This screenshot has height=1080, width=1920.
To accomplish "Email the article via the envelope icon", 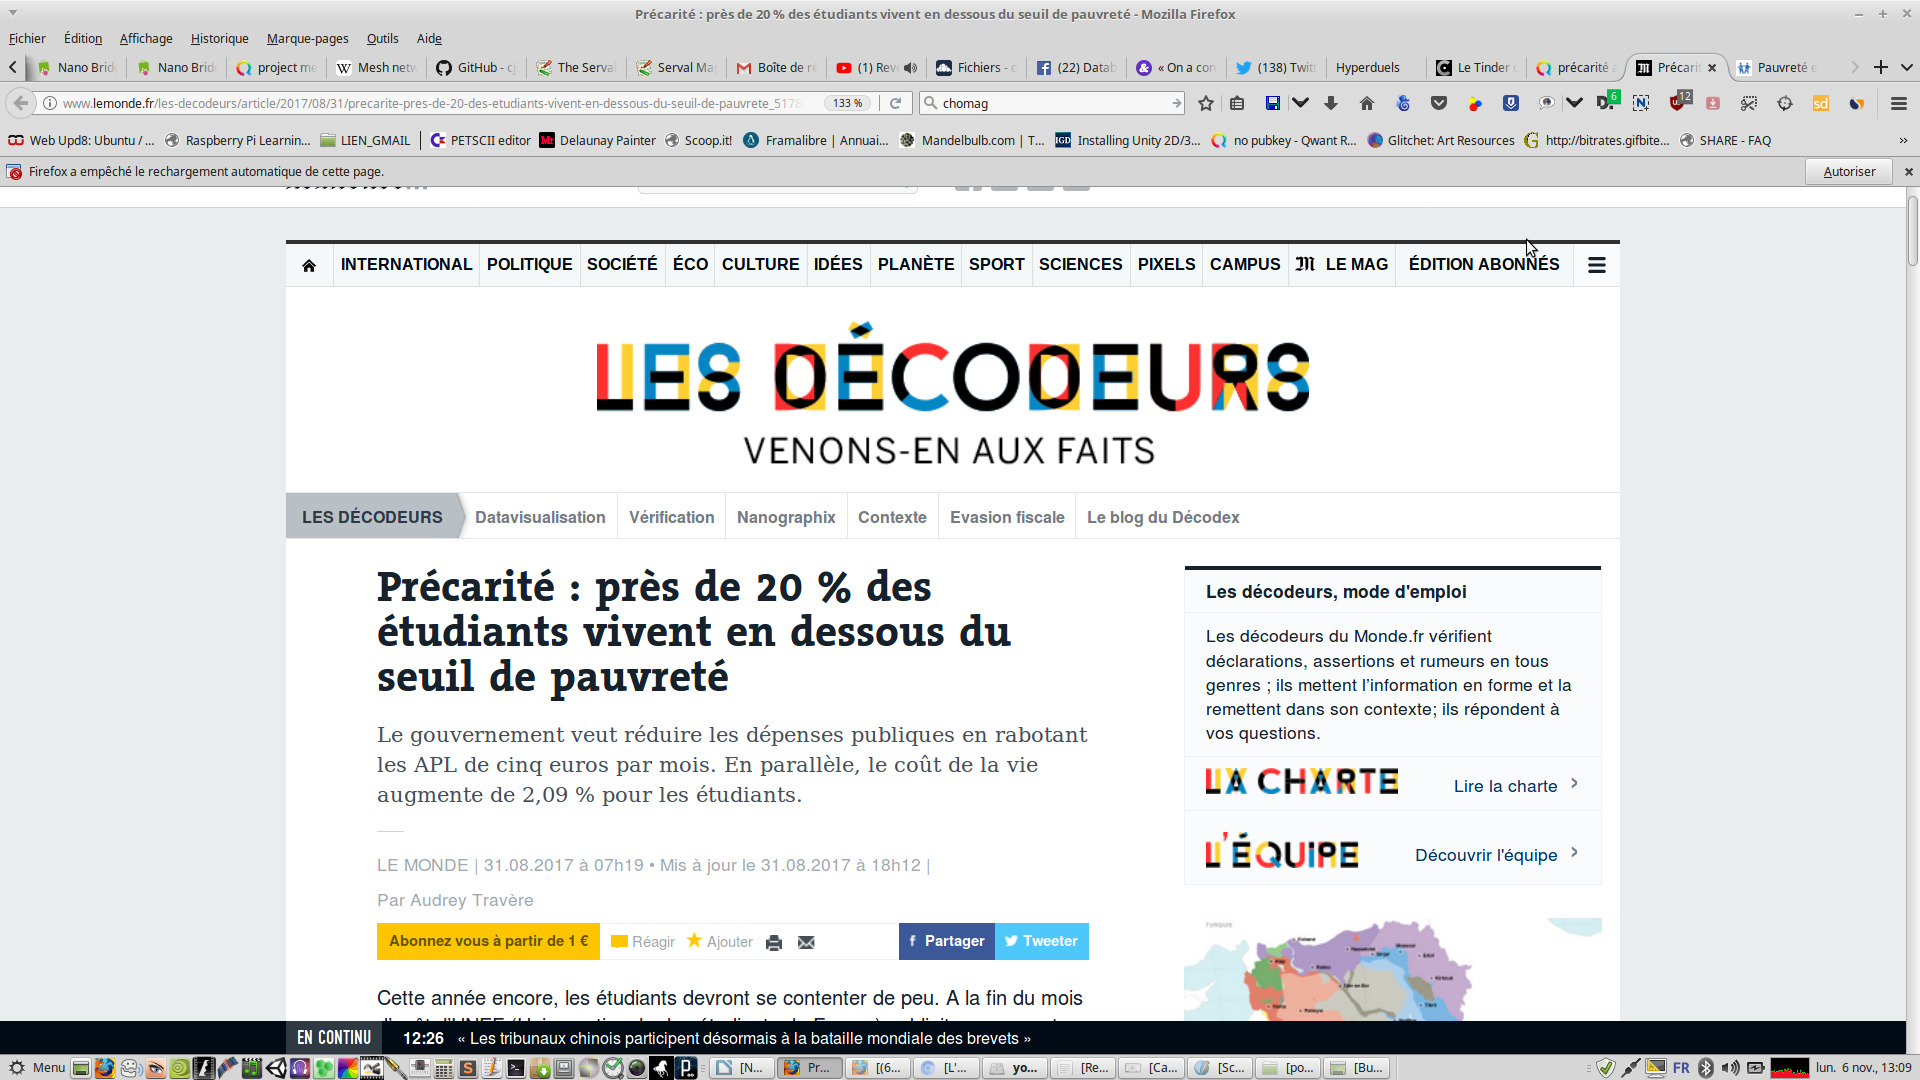I will (806, 942).
